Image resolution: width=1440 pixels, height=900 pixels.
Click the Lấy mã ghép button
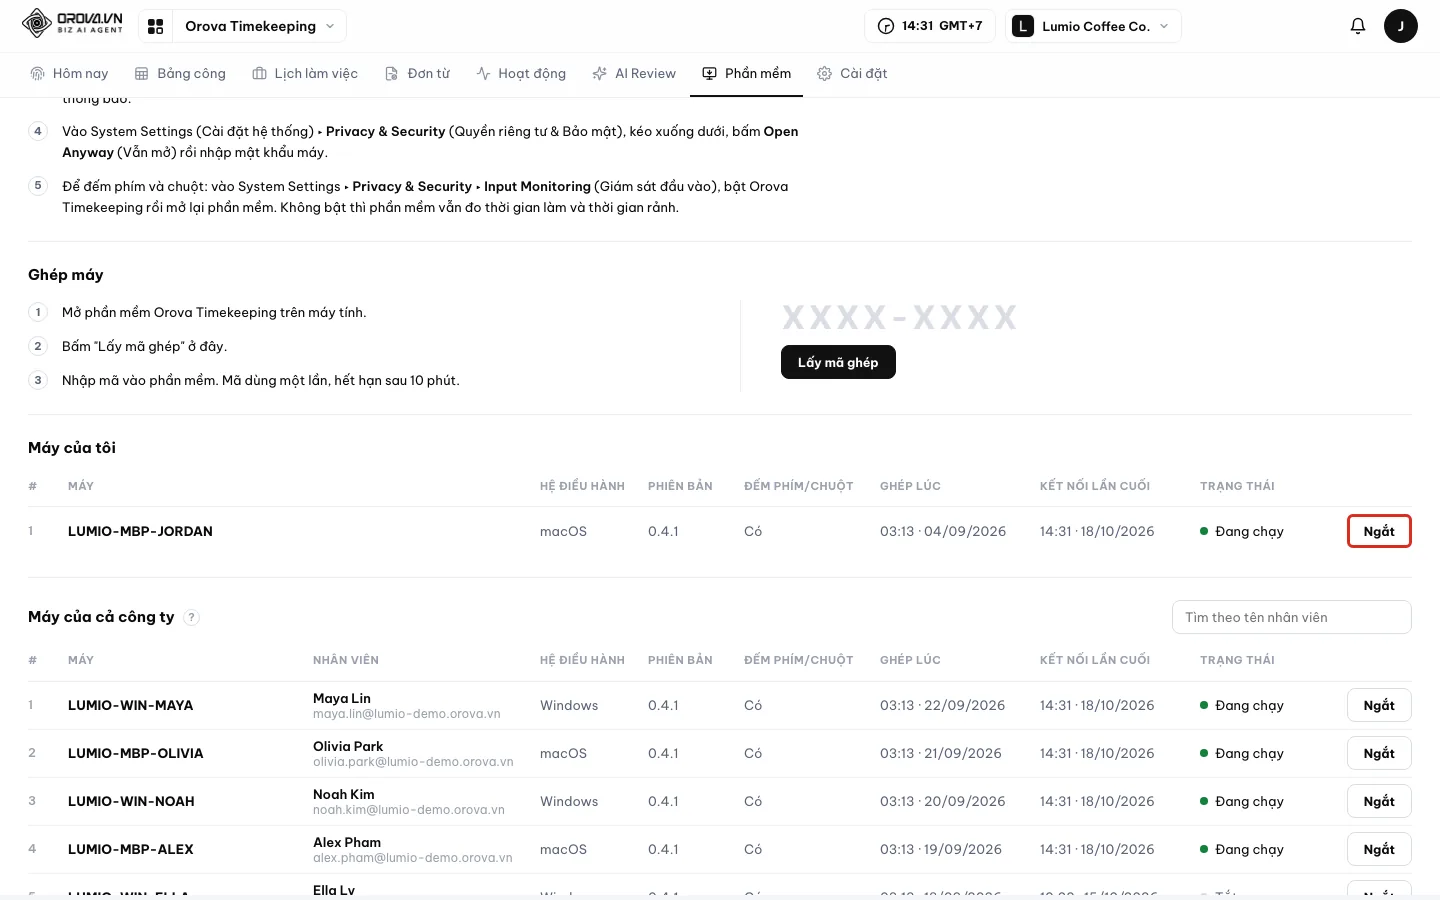(838, 362)
